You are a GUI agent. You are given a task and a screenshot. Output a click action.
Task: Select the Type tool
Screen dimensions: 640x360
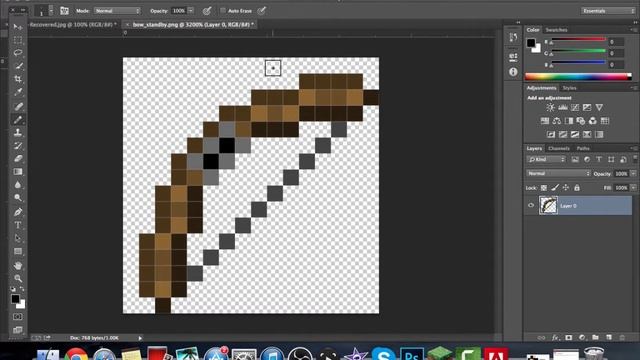coord(18,225)
